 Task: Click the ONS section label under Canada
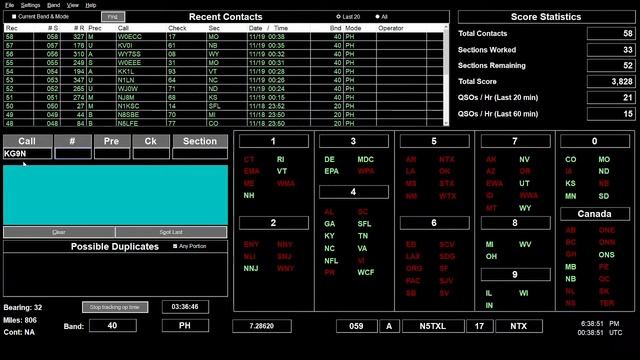[x=607, y=255]
